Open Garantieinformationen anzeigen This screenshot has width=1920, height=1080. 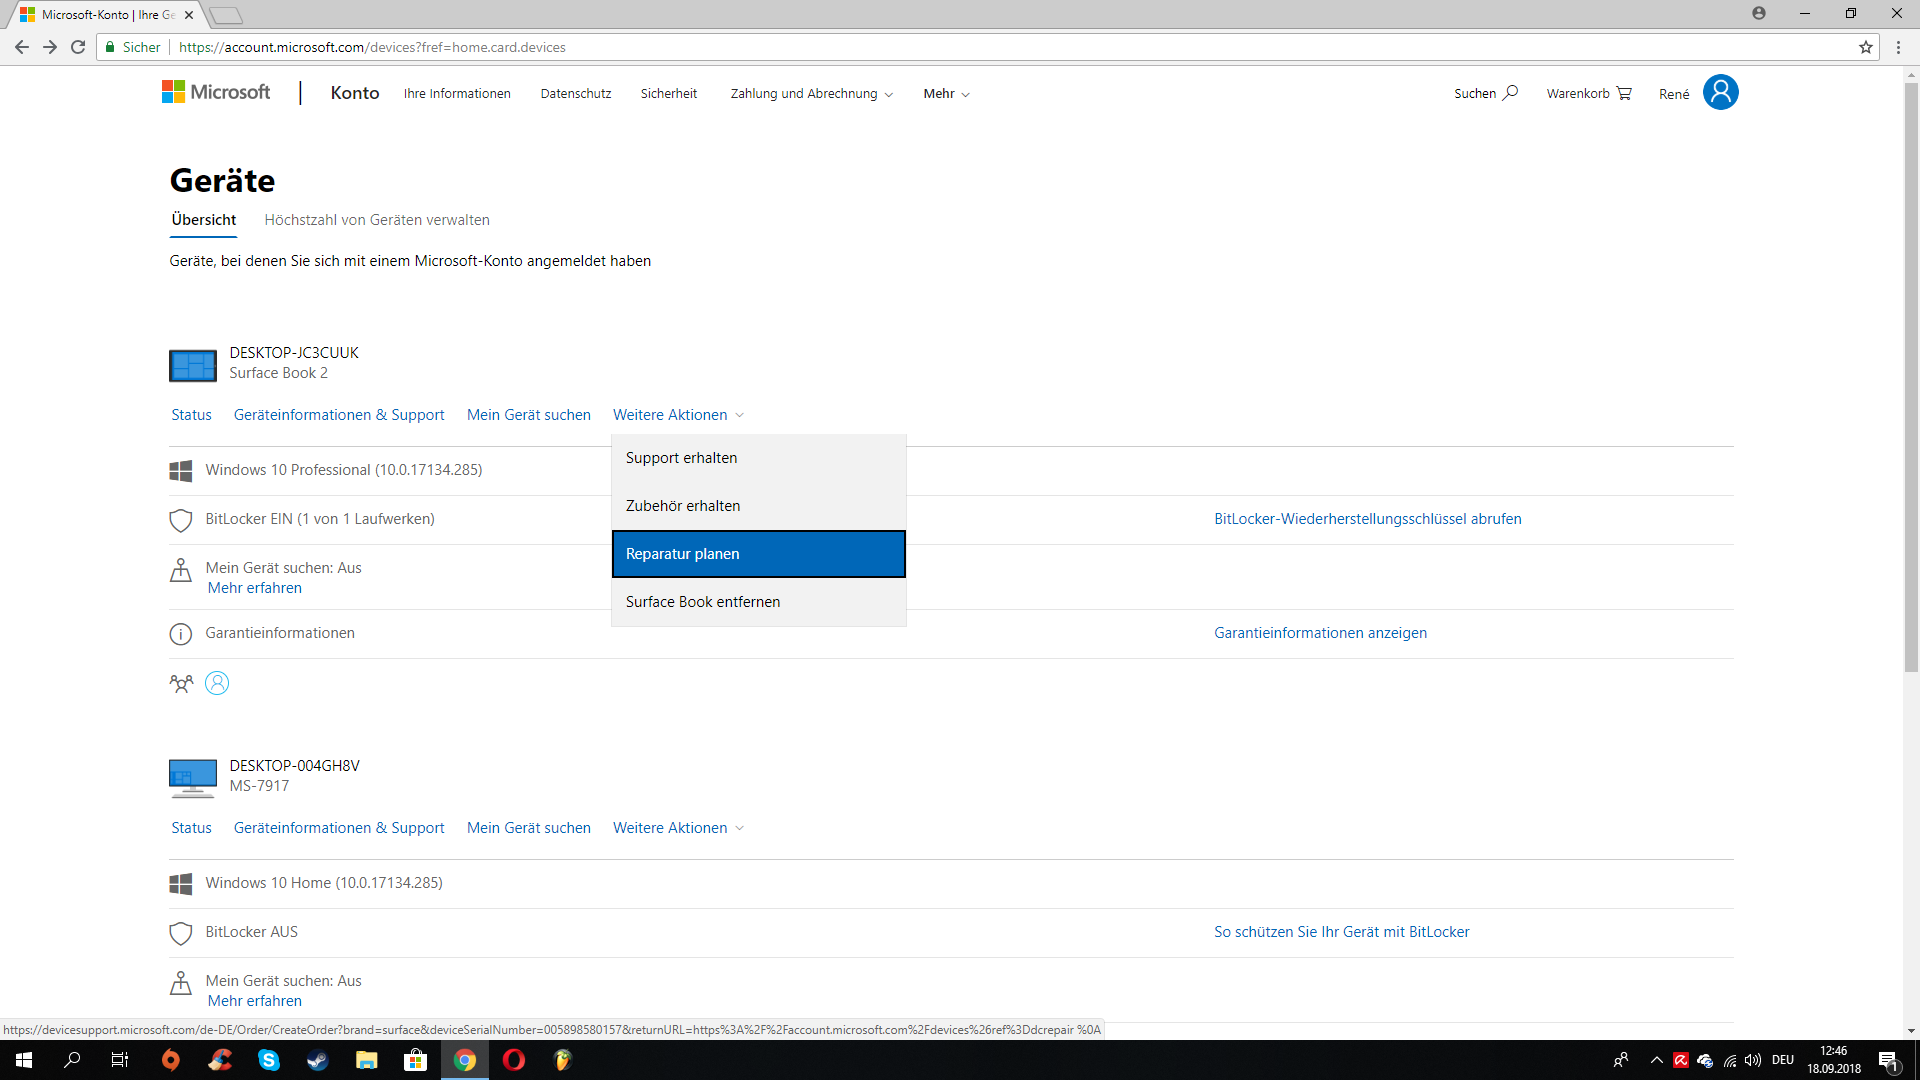pyautogui.click(x=1320, y=633)
